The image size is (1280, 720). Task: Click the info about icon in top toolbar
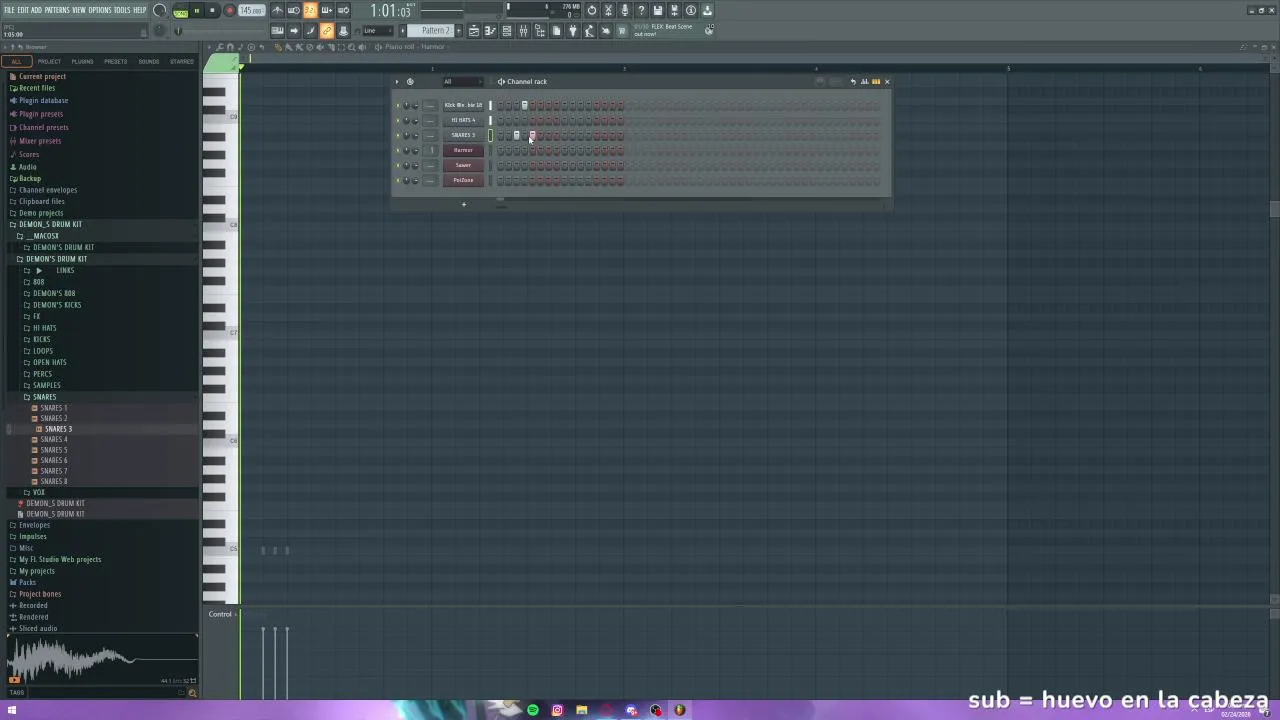tap(691, 11)
